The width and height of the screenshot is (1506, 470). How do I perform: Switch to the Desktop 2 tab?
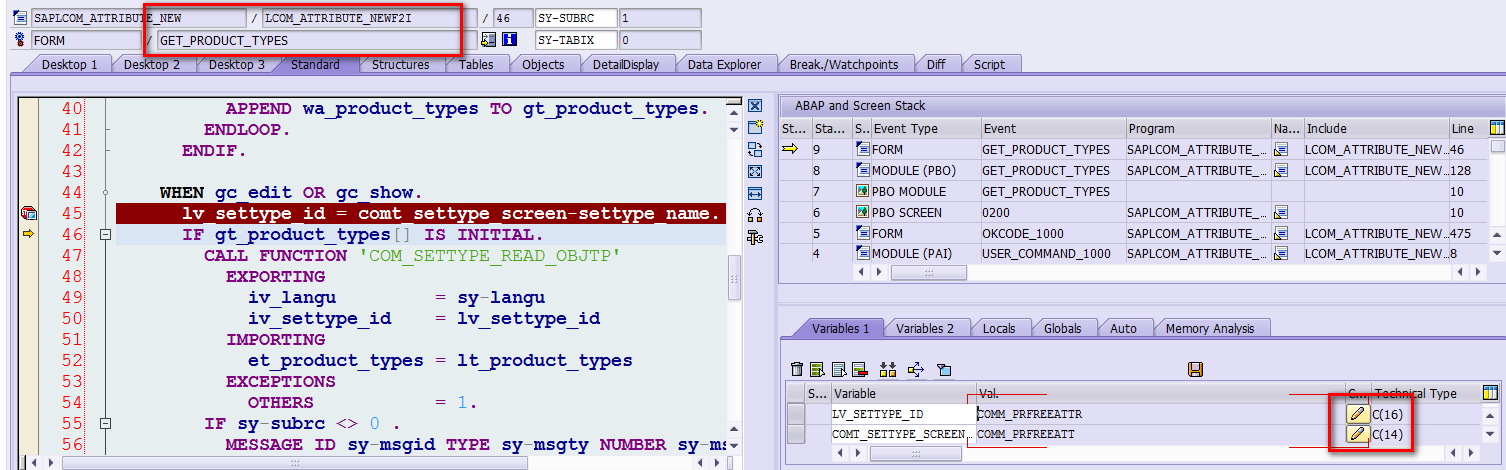click(x=152, y=64)
